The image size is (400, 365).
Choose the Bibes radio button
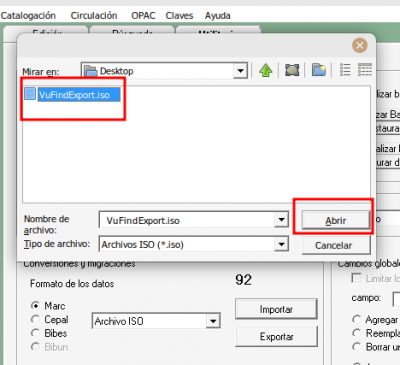click(x=35, y=333)
